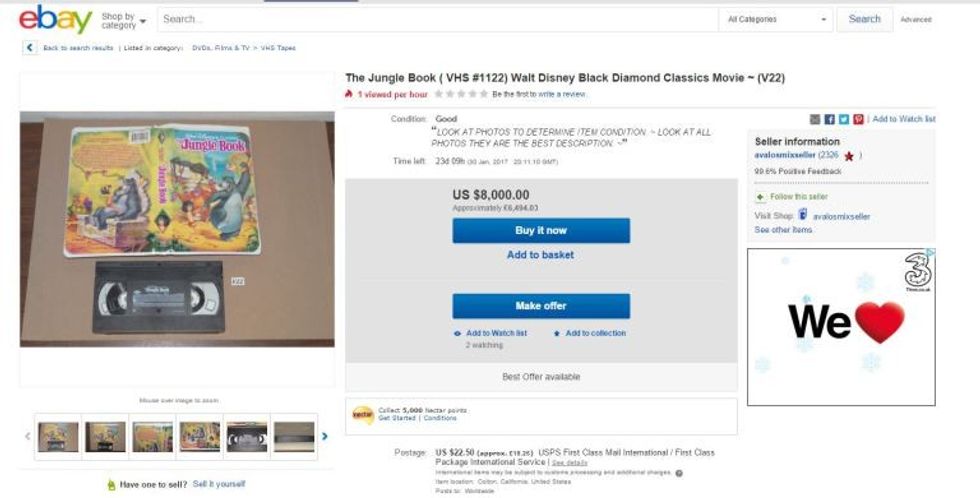Select the first photo thumbnail
Image resolution: width=980 pixels, height=498 pixels.
[x=58, y=436]
